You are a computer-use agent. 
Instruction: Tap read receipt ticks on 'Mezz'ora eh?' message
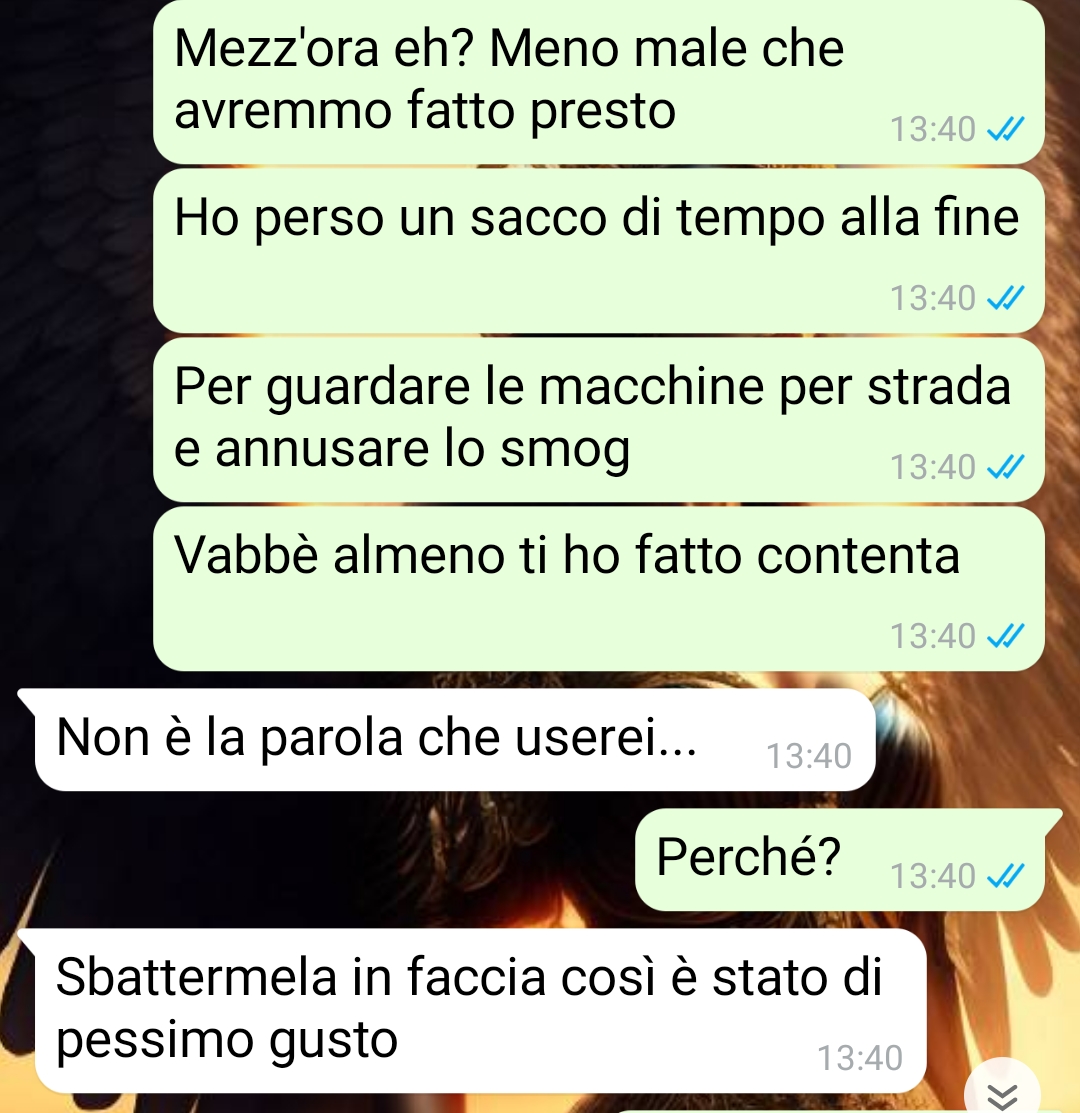click(x=1006, y=129)
